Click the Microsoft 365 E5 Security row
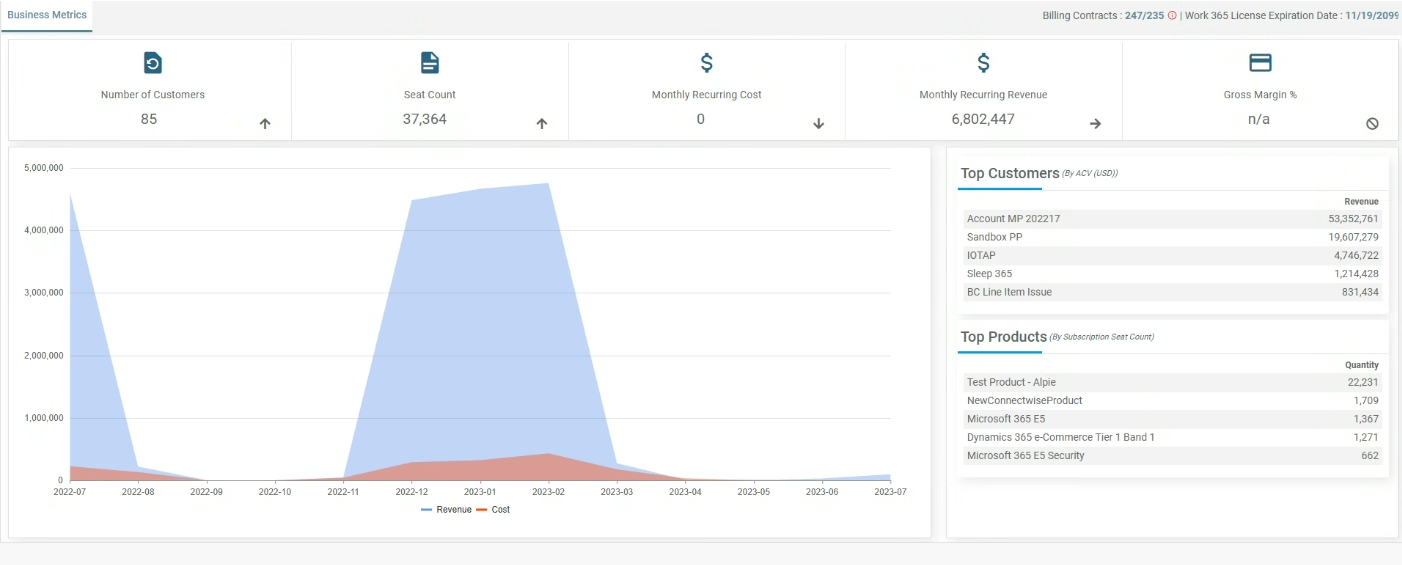The image size is (1402, 565). click(x=1172, y=455)
